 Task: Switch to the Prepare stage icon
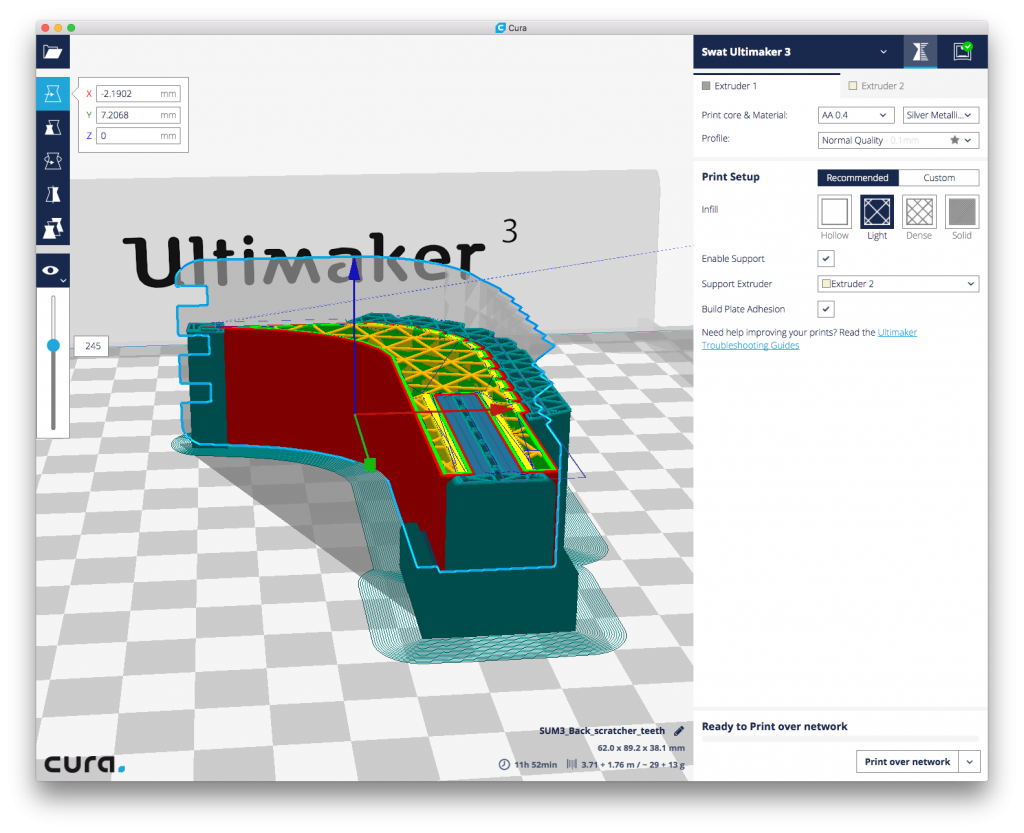920,52
